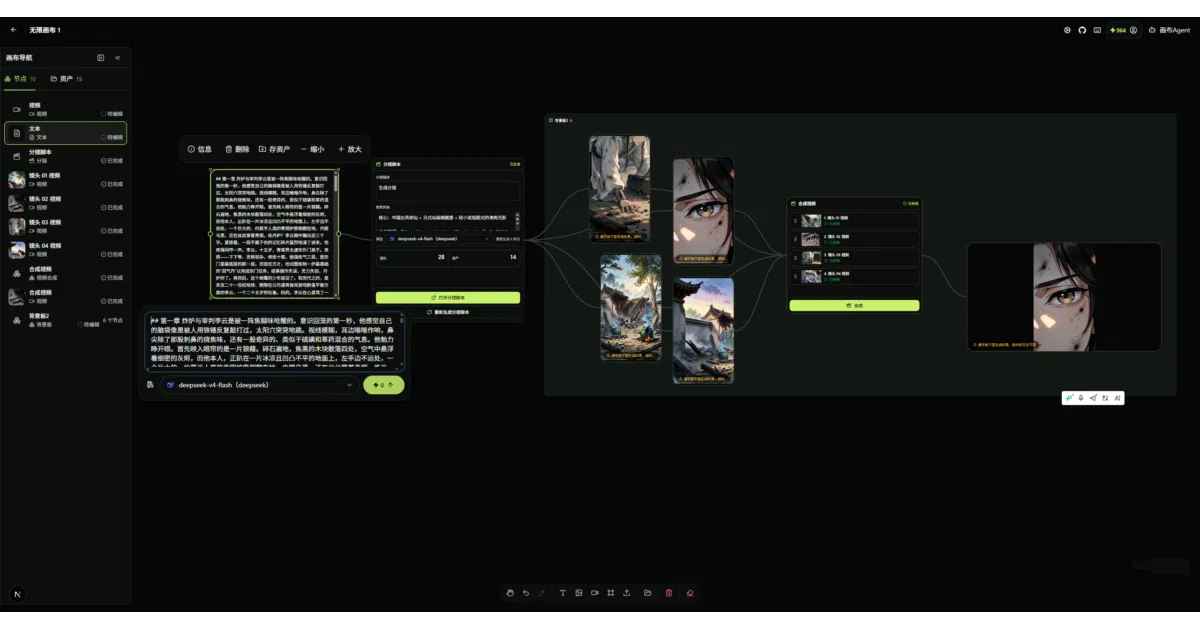Select 镜头 03 视频 in the node list
The width and height of the screenshot is (1200, 630).
(66, 227)
